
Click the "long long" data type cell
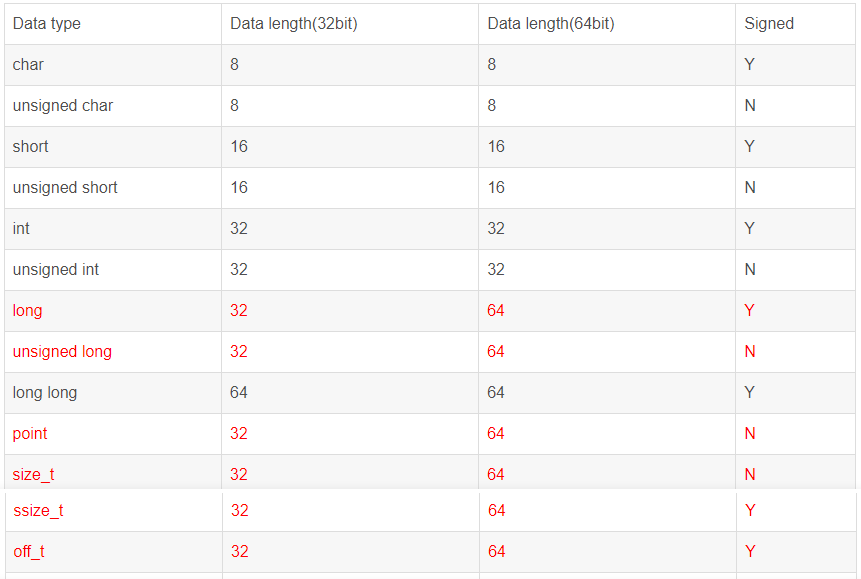point(45,393)
